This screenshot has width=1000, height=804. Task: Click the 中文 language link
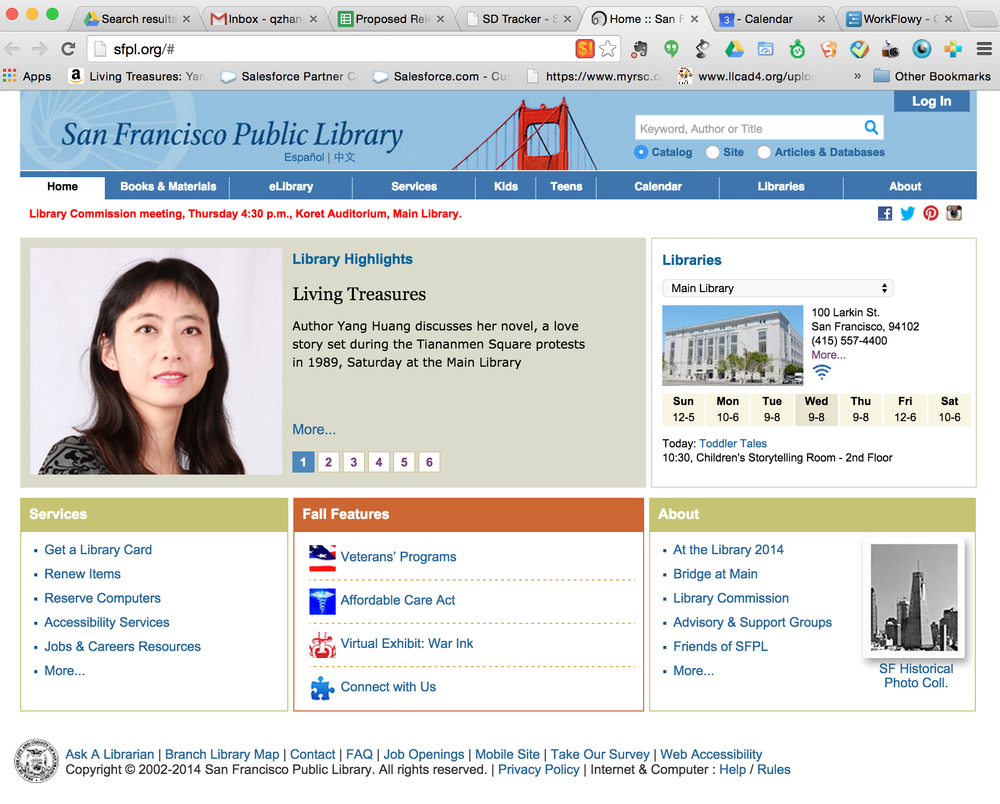coord(344,157)
